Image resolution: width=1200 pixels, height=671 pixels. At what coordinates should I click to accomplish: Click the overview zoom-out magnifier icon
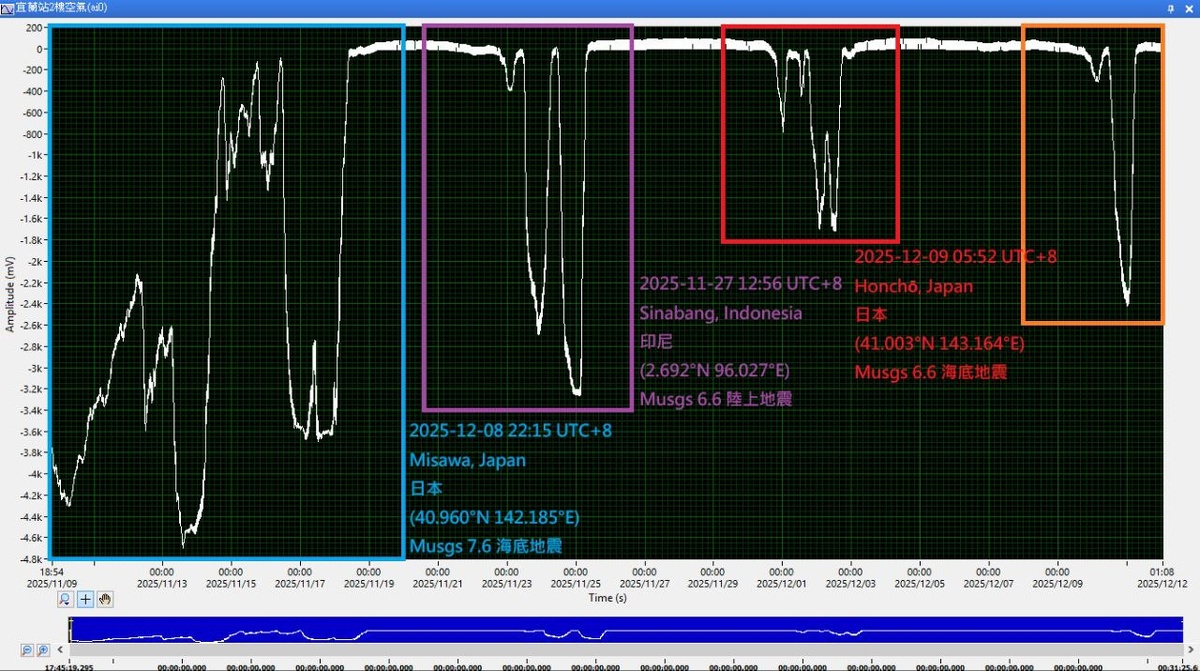tap(27, 650)
